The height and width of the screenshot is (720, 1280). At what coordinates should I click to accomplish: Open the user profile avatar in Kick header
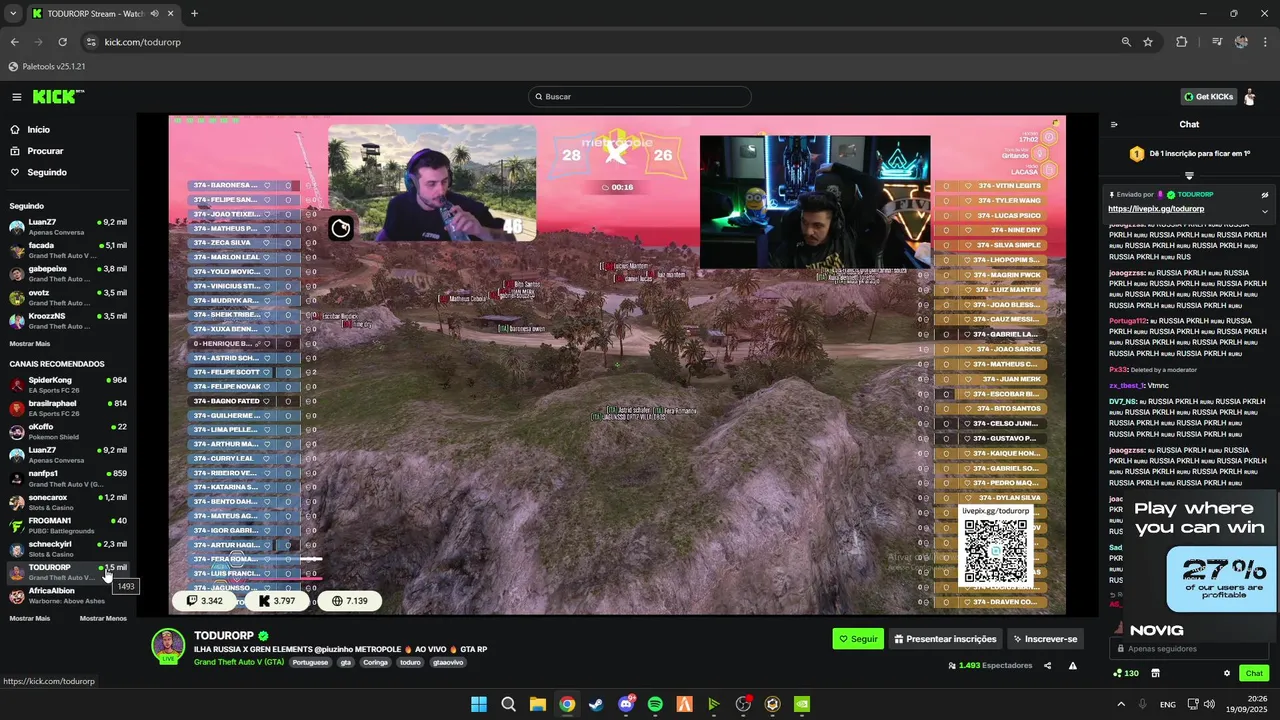tap(1249, 97)
